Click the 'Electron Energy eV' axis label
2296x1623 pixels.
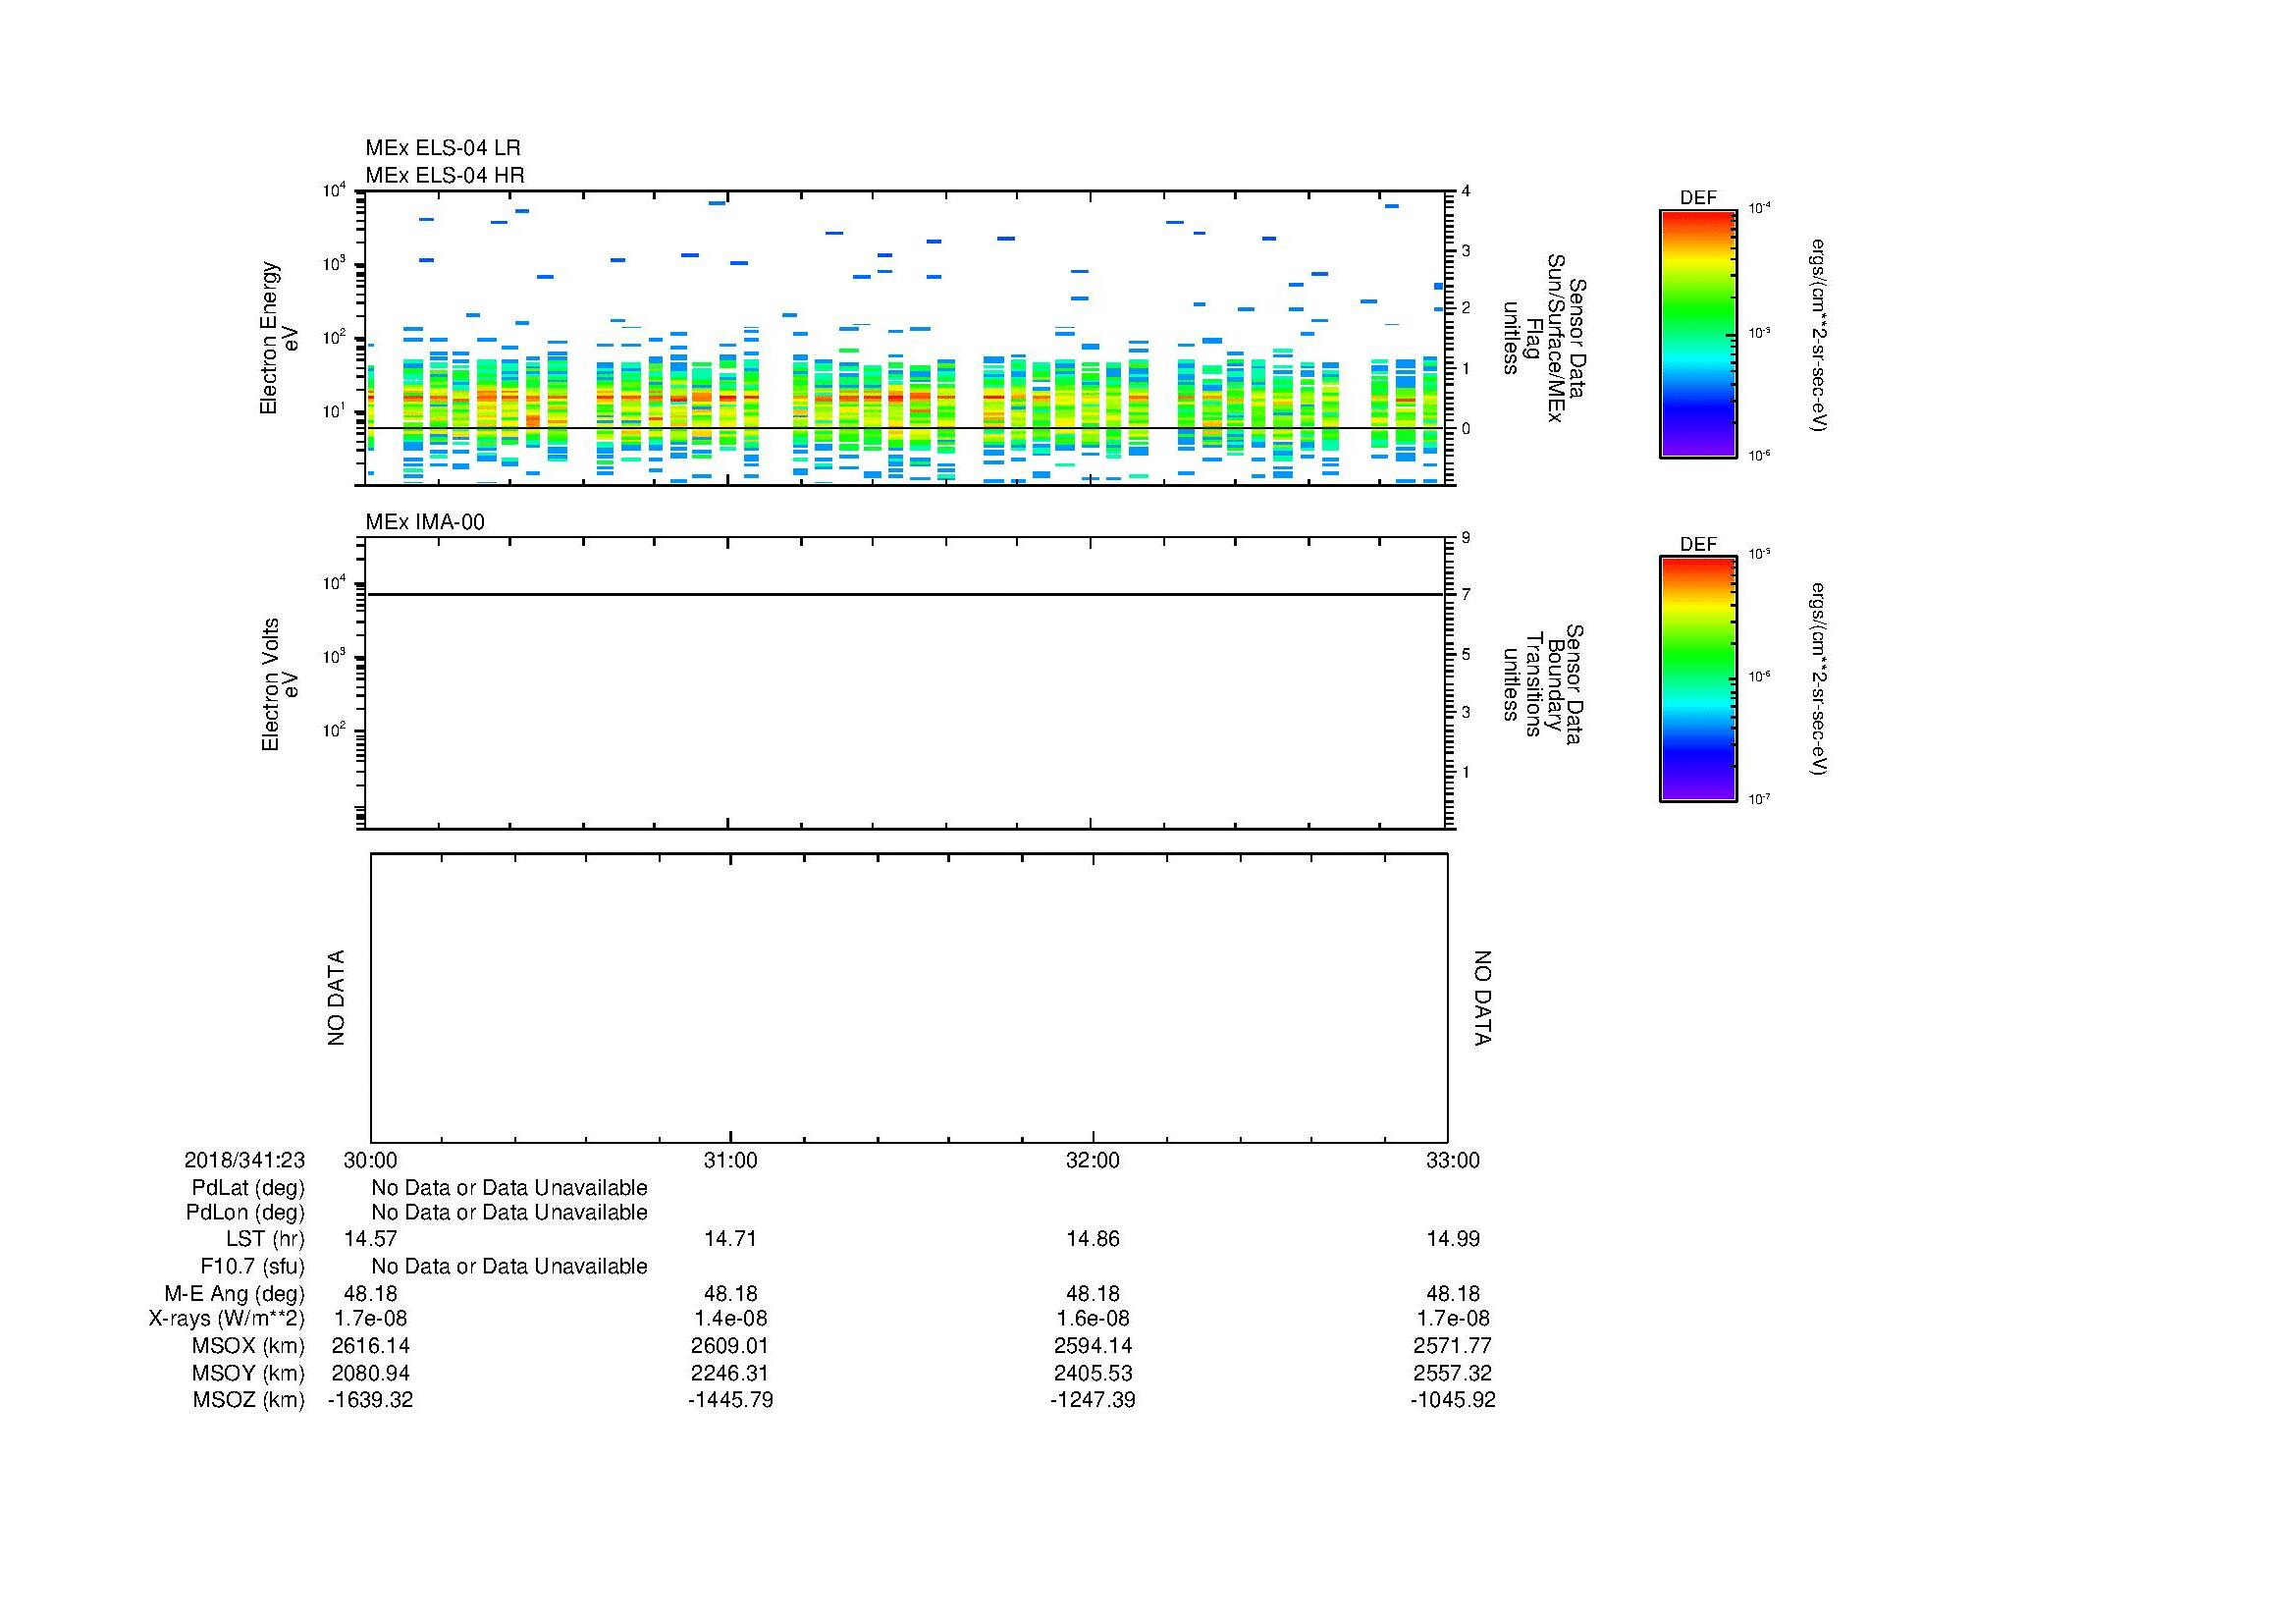point(279,338)
